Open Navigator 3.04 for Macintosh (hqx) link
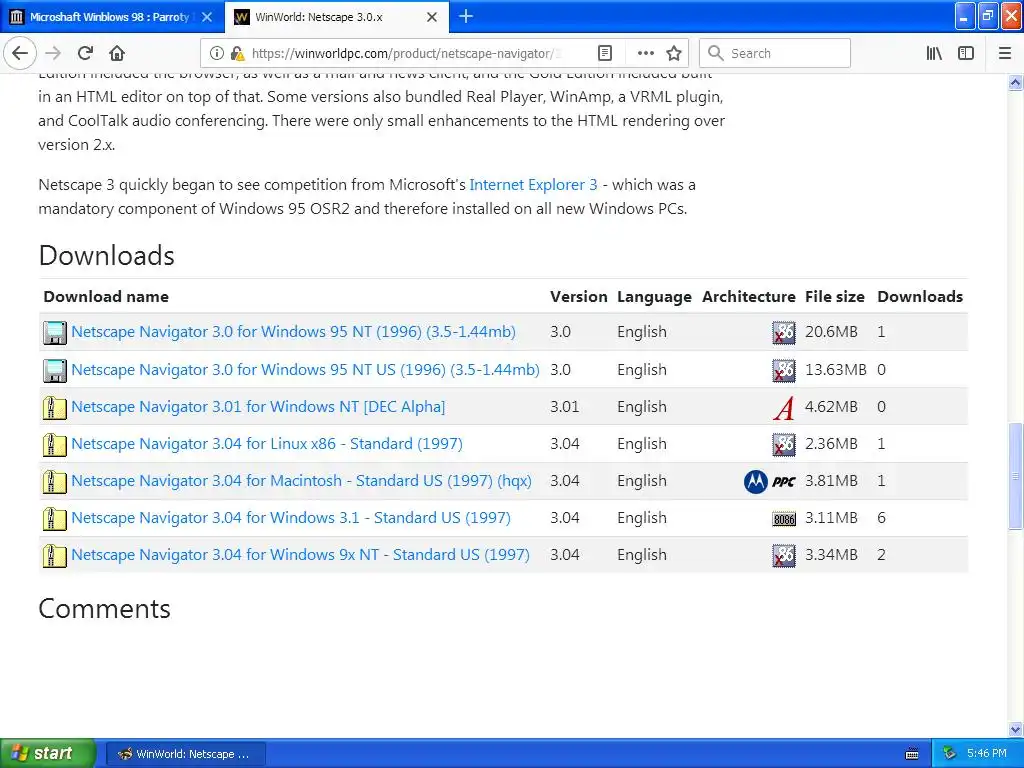 pyautogui.click(x=301, y=481)
